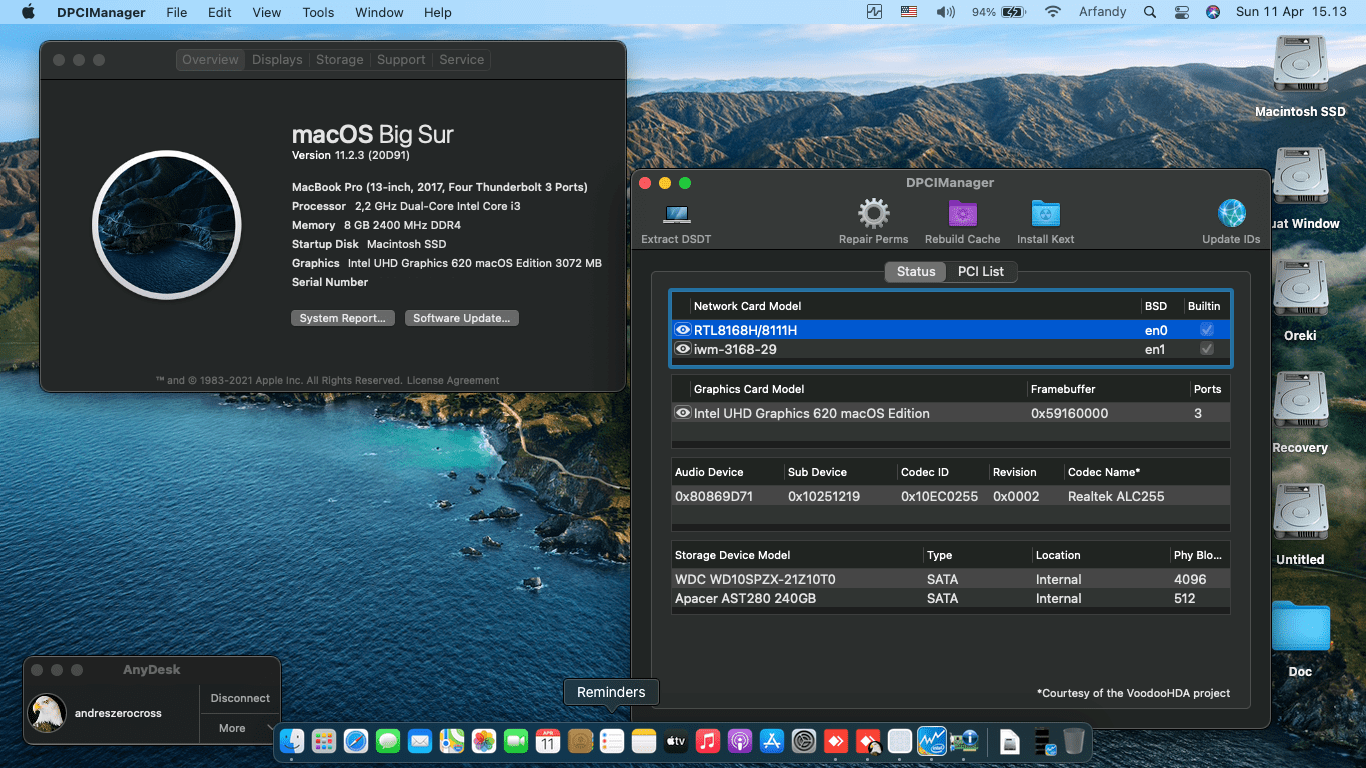Viewport: 1366px width, 768px height.
Task: Open the Apple menu
Action: point(28,12)
